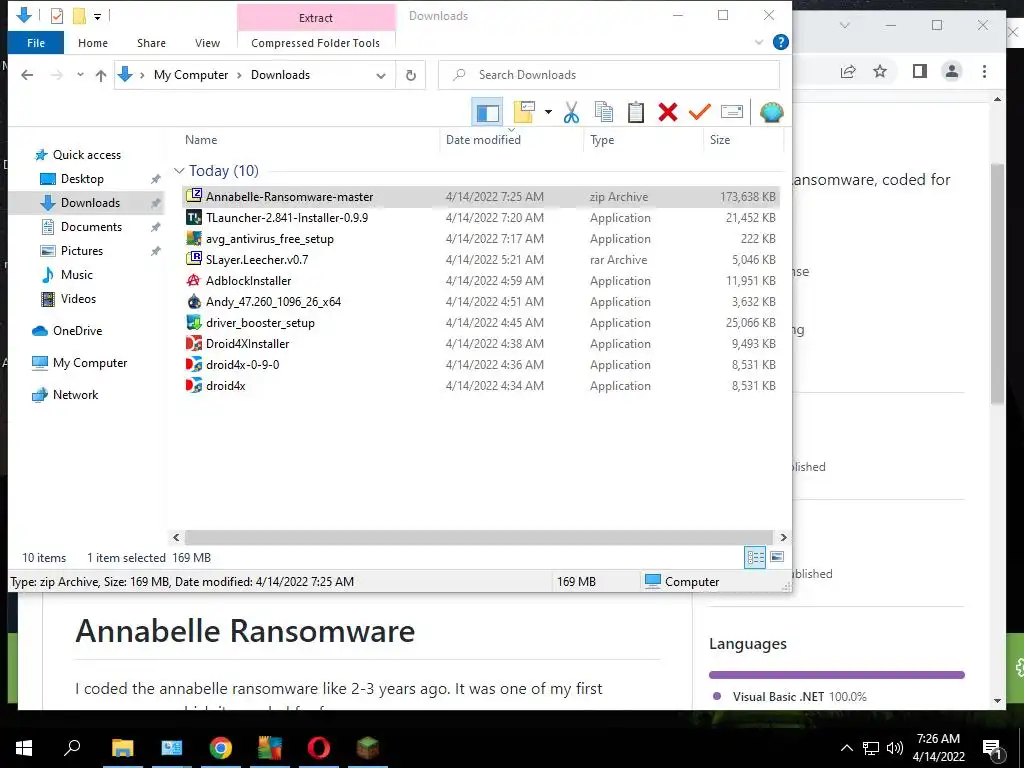Viewport: 1024px width, 768px height.
Task: Open Opera from the taskbar
Action: tap(319, 748)
